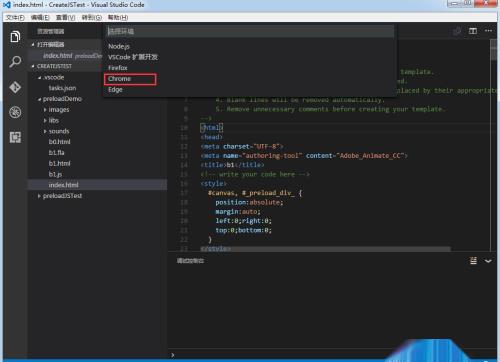Open the Go menu (转到)

click(x=92, y=17)
